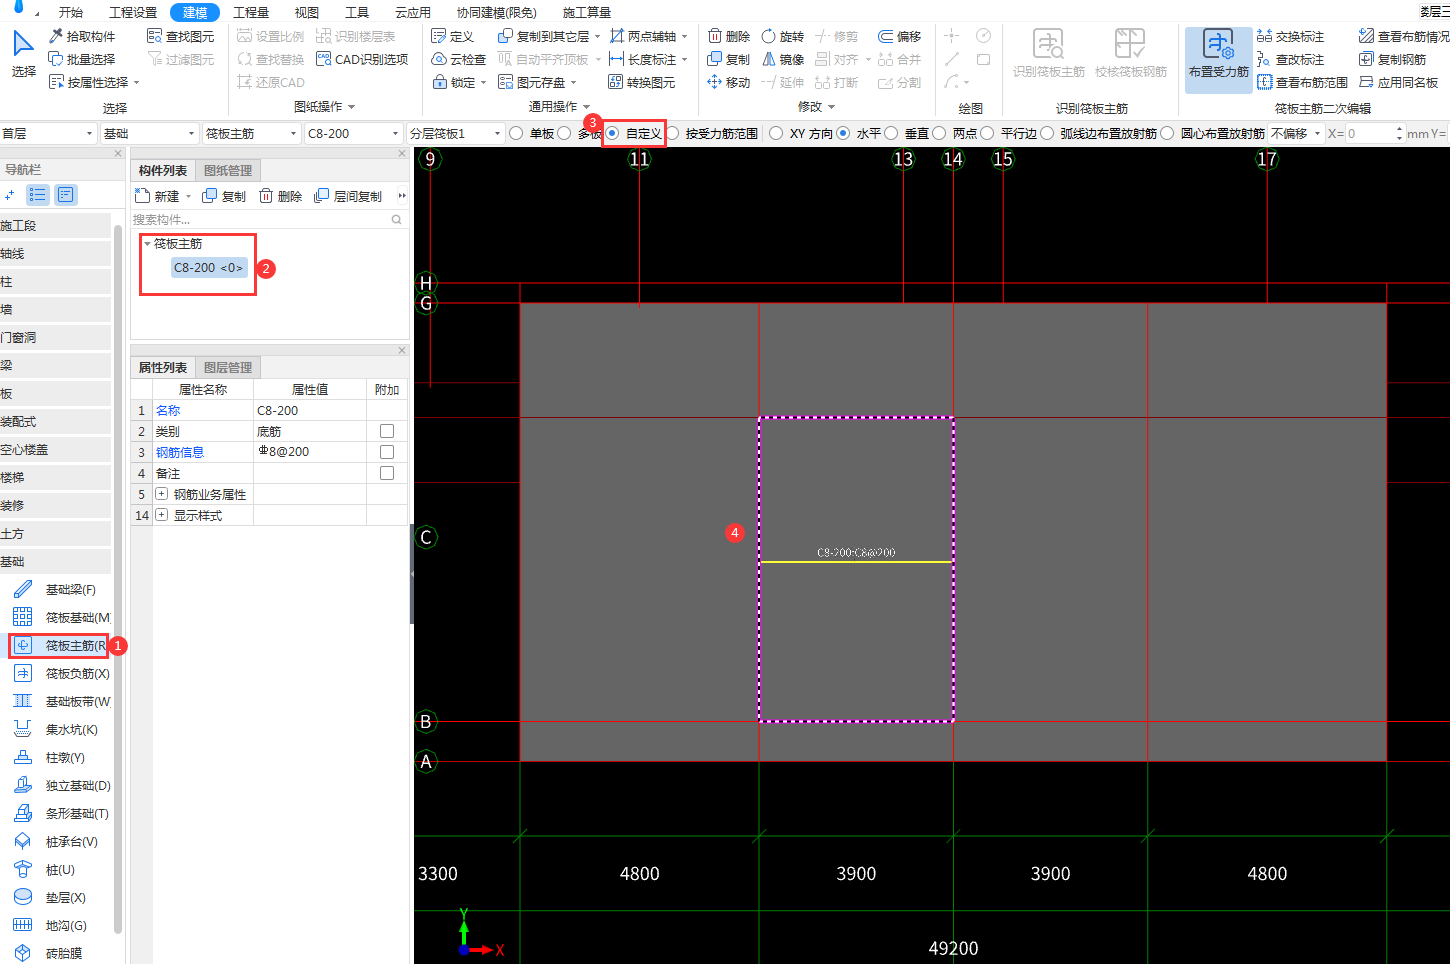Open the 楼梯 navigation category

(55, 478)
